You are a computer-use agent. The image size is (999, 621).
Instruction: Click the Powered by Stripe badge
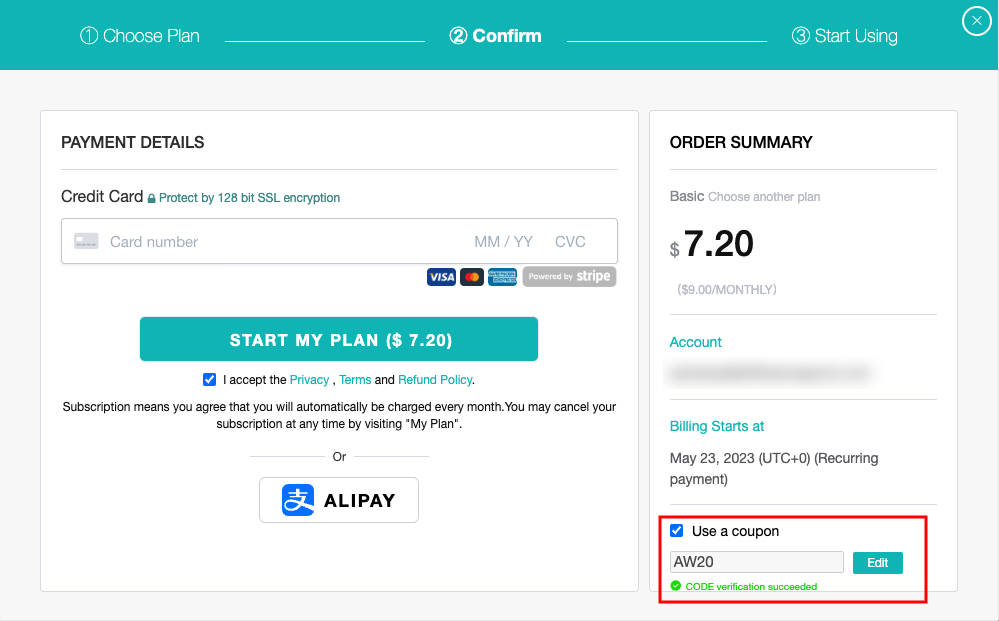click(x=569, y=277)
